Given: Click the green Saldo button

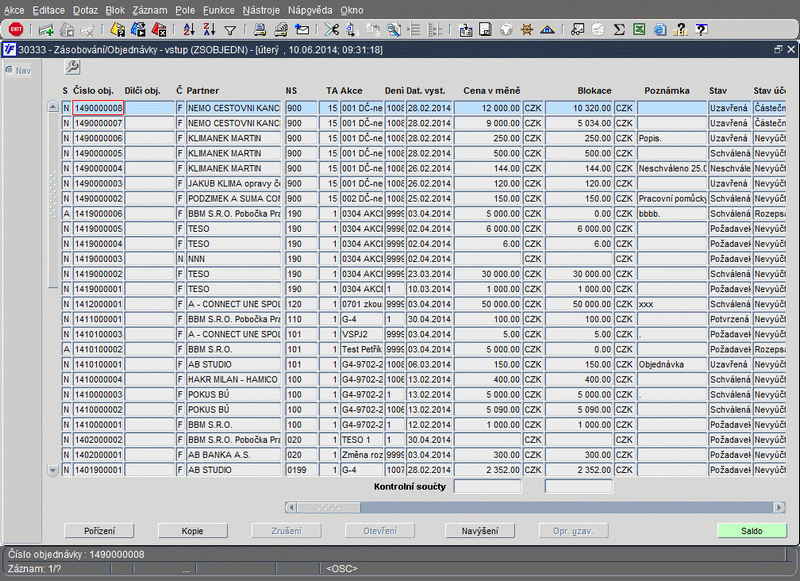Looking at the screenshot, I should click(752, 531).
